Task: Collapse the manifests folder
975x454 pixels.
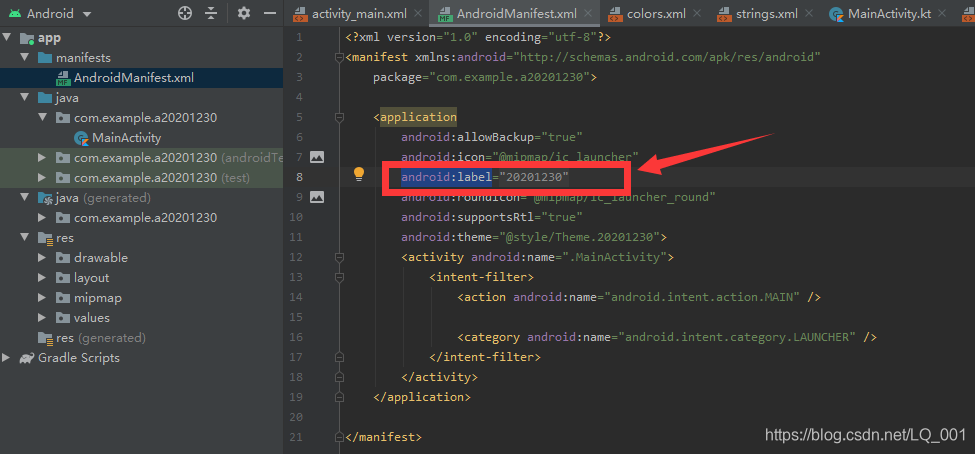Action: [x=25, y=58]
